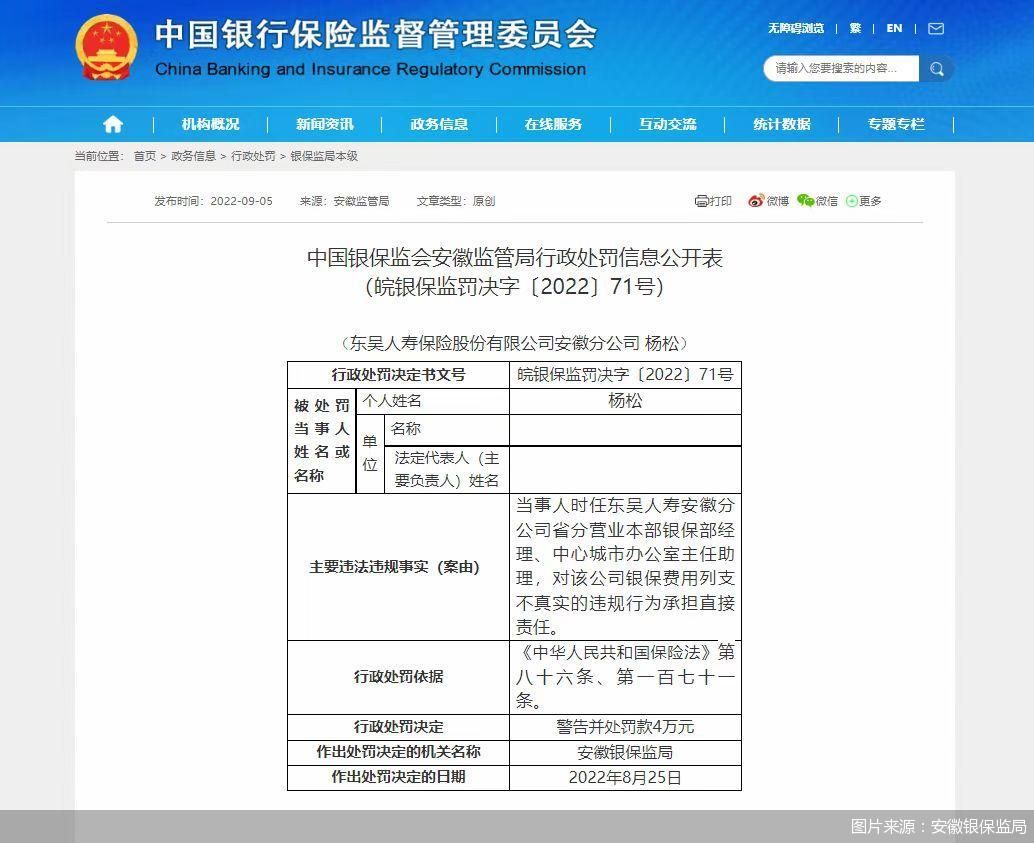The width and height of the screenshot is (1034, 843).
Task: Click the 更多 (more sharing) icon
Action: pyautogui.click(x=862, y=201)
